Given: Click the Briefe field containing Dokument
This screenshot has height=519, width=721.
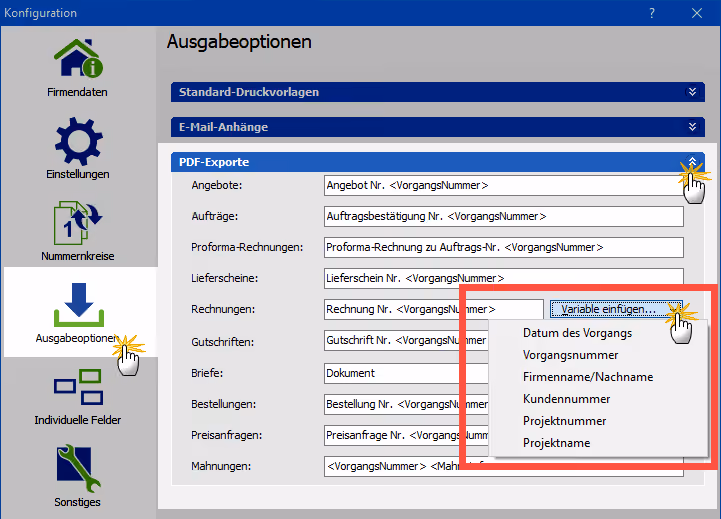Looking at the screenshot, I should pyautogui.click(x=406, y=373).
